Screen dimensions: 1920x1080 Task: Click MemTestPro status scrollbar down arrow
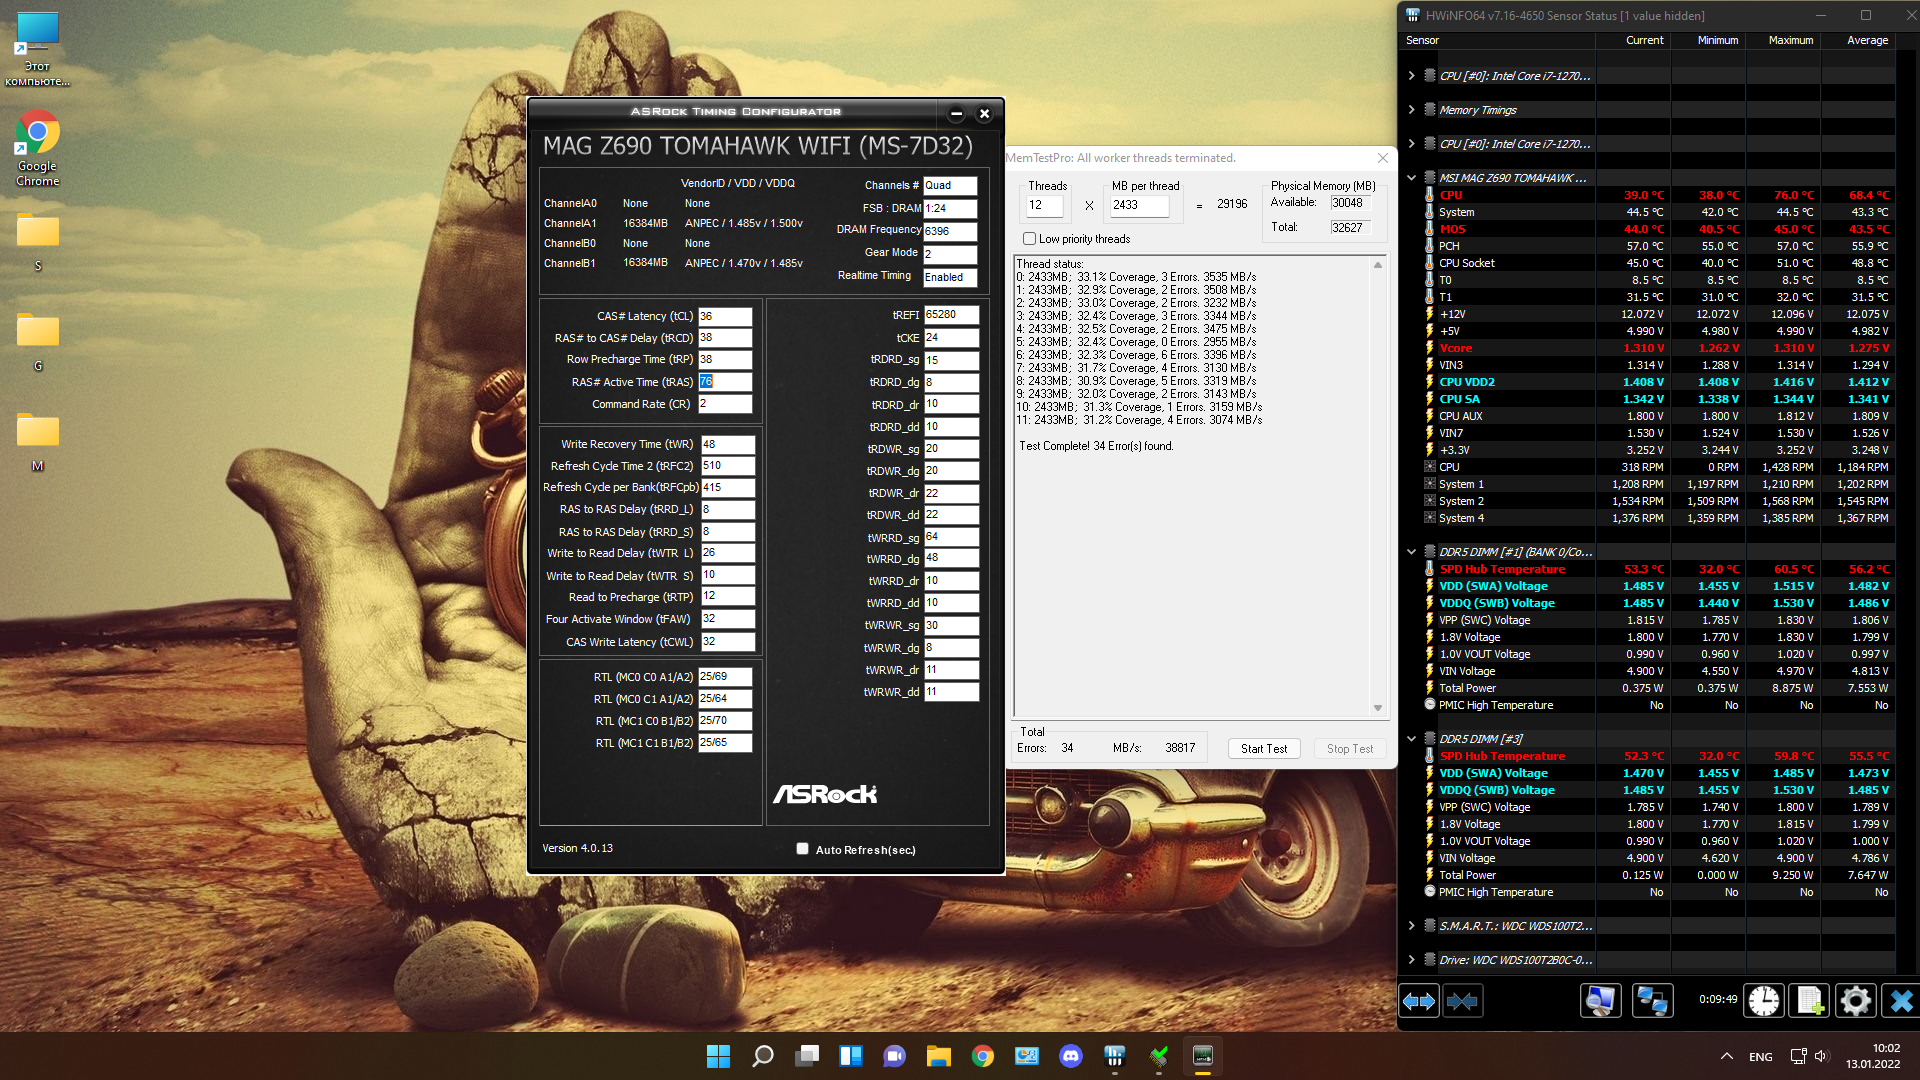1378,708
